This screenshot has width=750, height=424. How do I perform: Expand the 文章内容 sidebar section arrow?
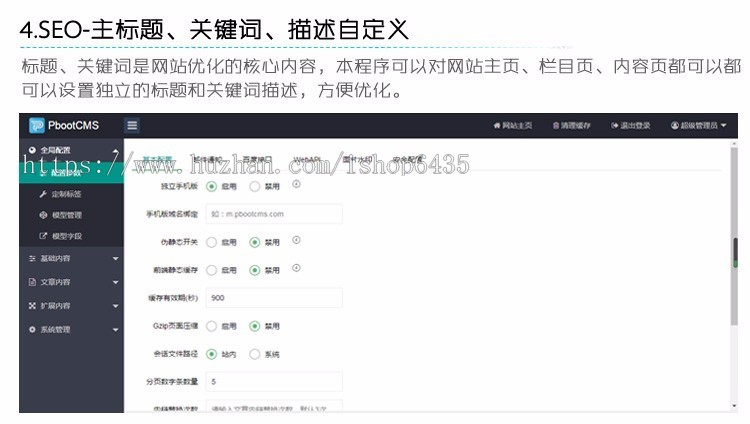(115, 282)
